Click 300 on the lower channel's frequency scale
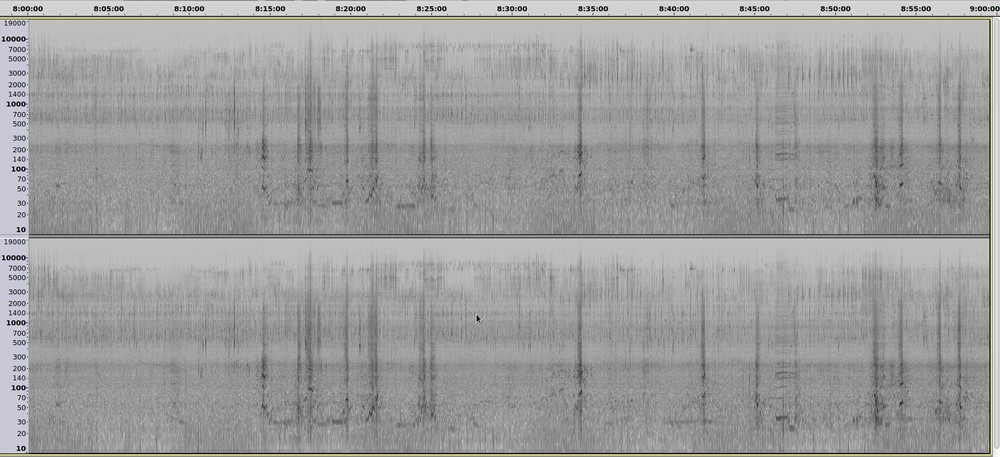 coord(19,357)
